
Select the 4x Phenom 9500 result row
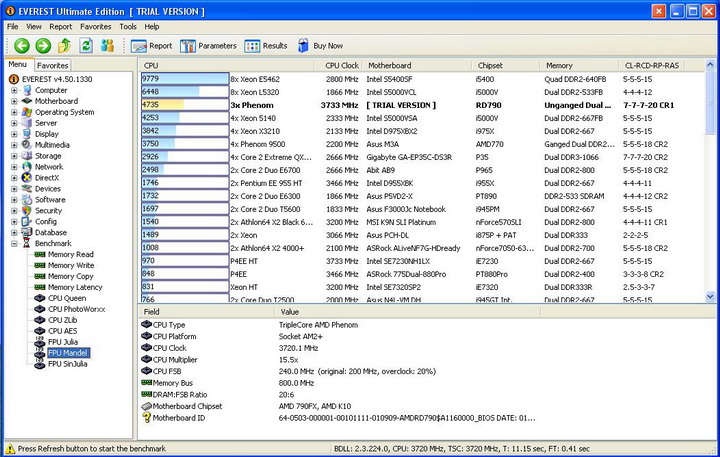click(x=422, y=144)
